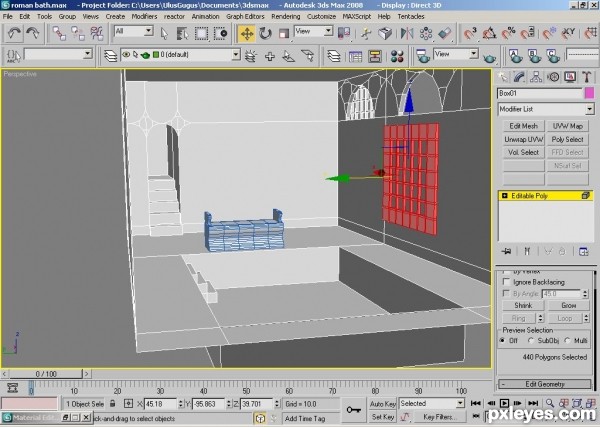Click the UVW Map modifier button
Screen dimensions: 600x427
coord(567,126)
